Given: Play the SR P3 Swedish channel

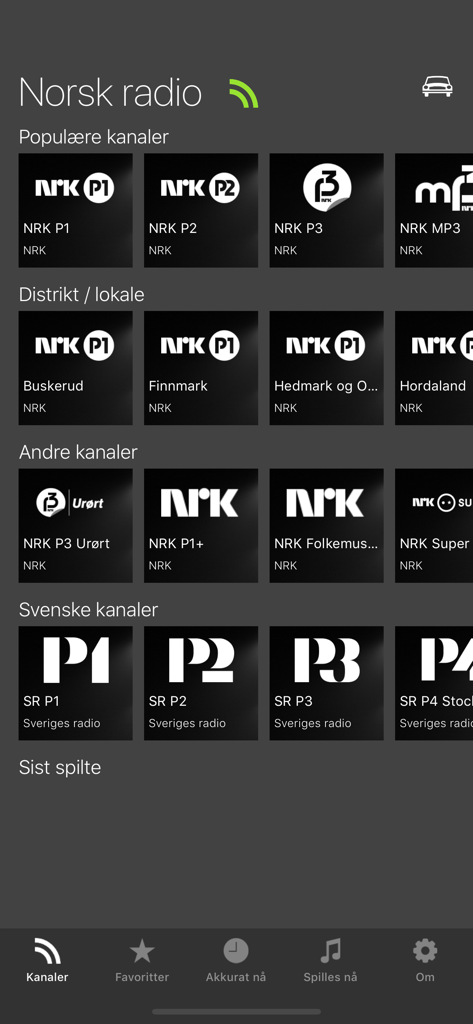Looking at the screenshot, I should pos(327,683).
